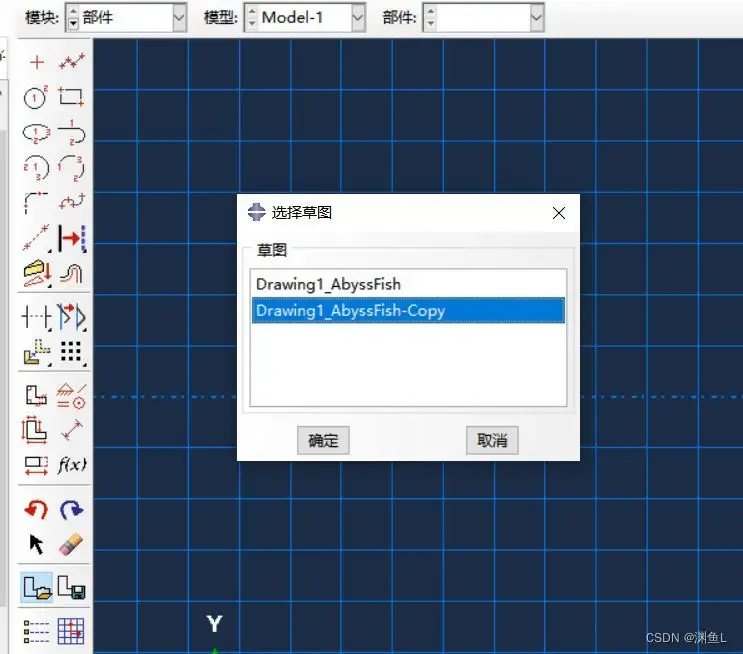Select the mirror/translate triangles tool

point(72,316)
